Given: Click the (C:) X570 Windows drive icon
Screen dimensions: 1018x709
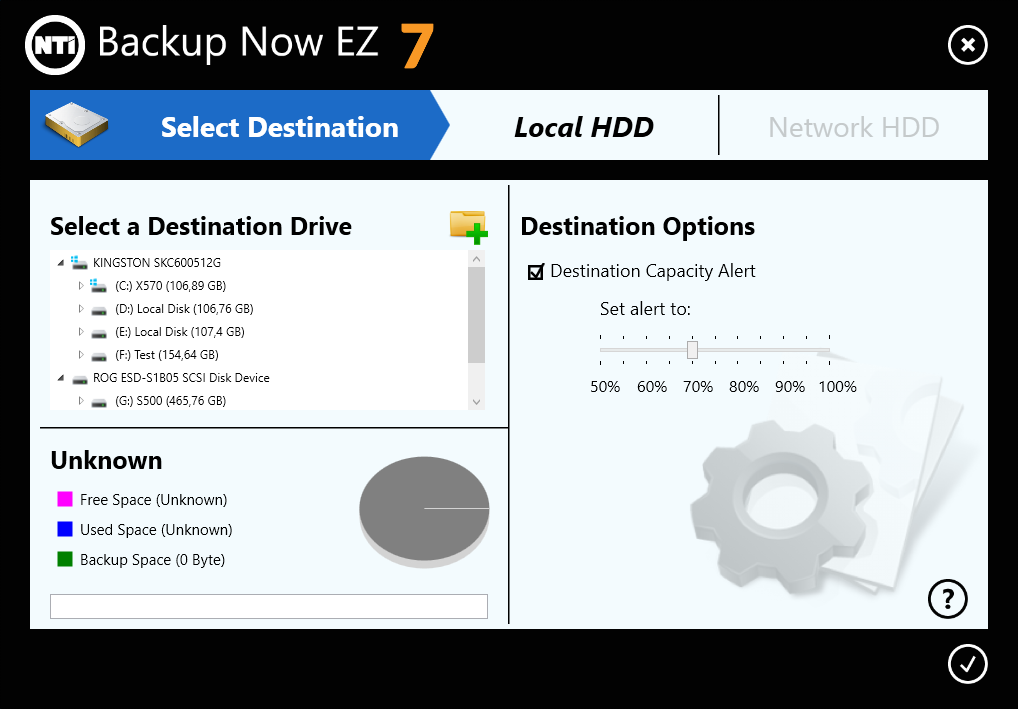Looking at the screenshot, I should tap(99, 286).
